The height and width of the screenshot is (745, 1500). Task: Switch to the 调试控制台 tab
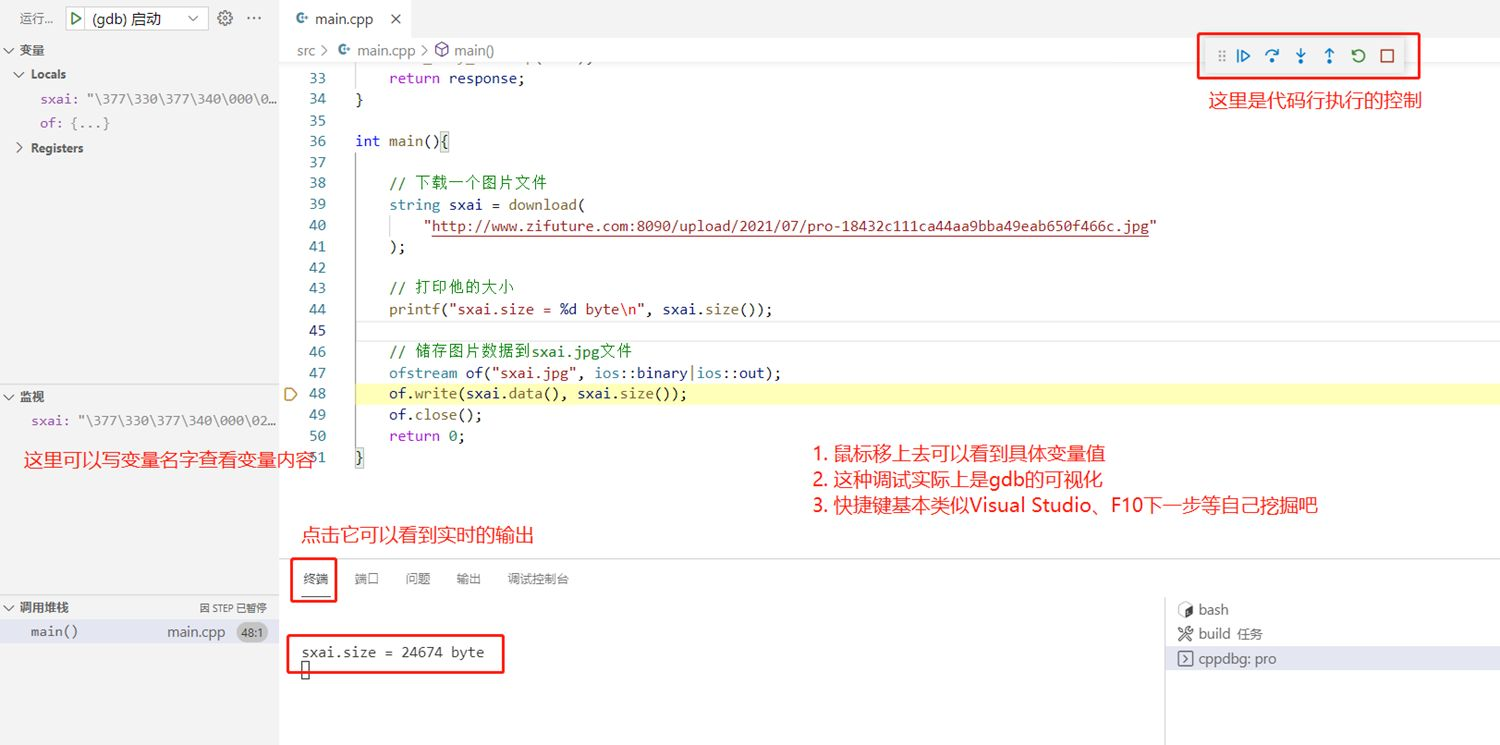click(538, 579)
